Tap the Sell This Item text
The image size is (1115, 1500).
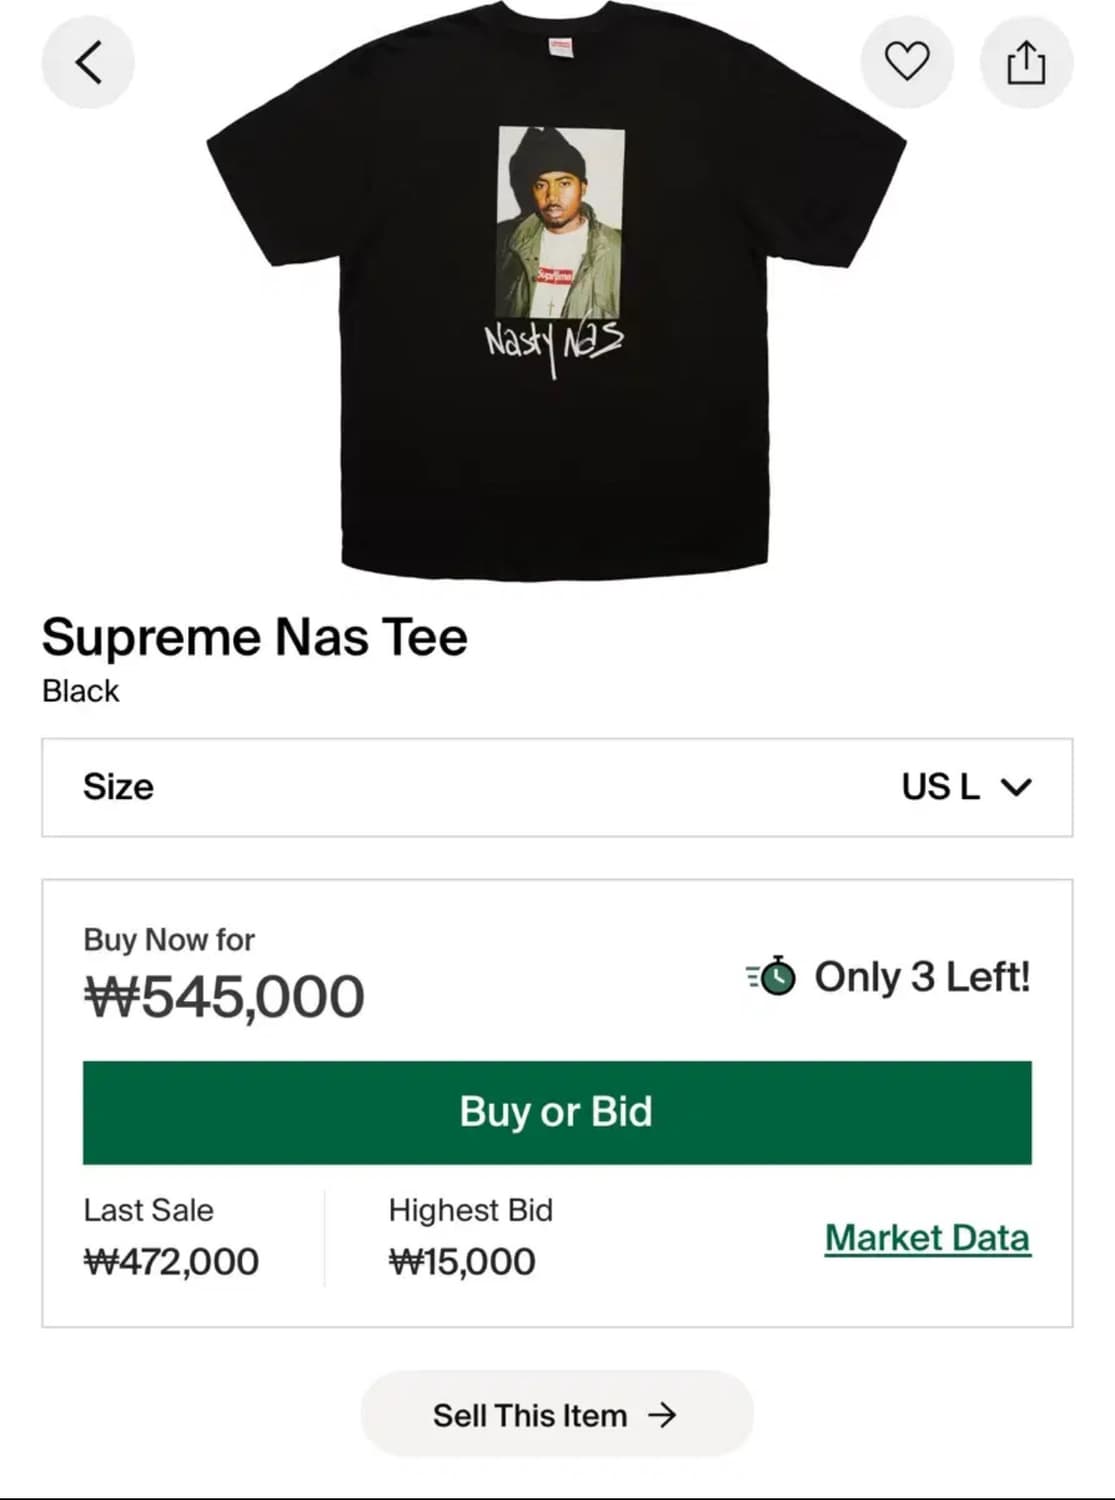[530, 1415]
